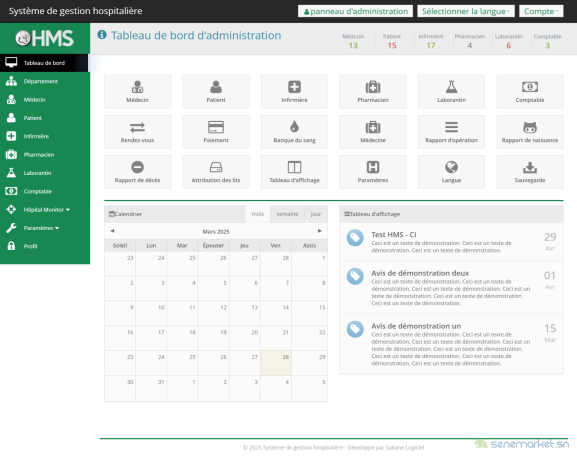The width and height of the screenshot is (577, 460).
Task: Click the Pharmacien sidebar medkit icon
Action: (11, 155)
